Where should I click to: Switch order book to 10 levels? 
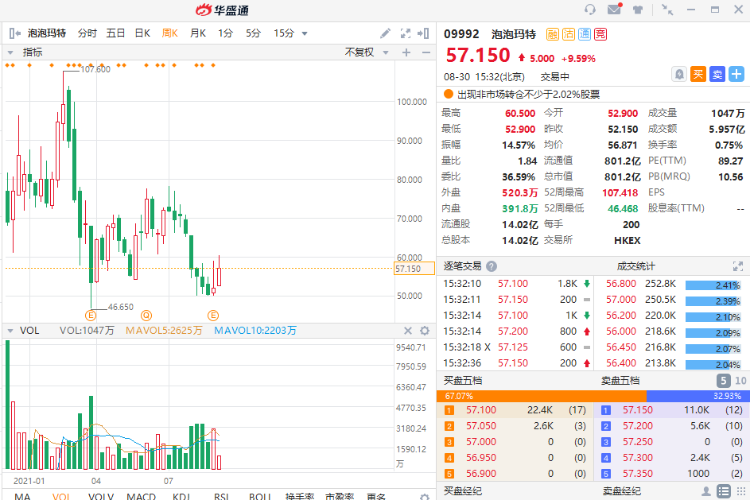[740, 380]
